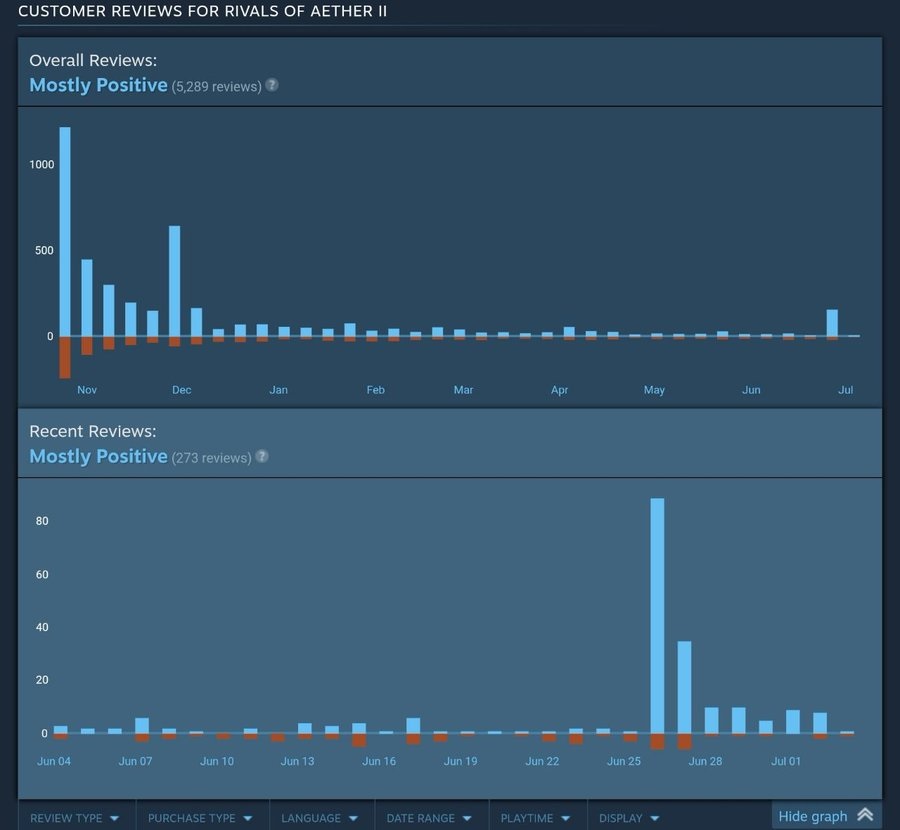This screenshot has width=900, height=830.
Task: Click the Jun 16 axis label
Action: point(379,761)
